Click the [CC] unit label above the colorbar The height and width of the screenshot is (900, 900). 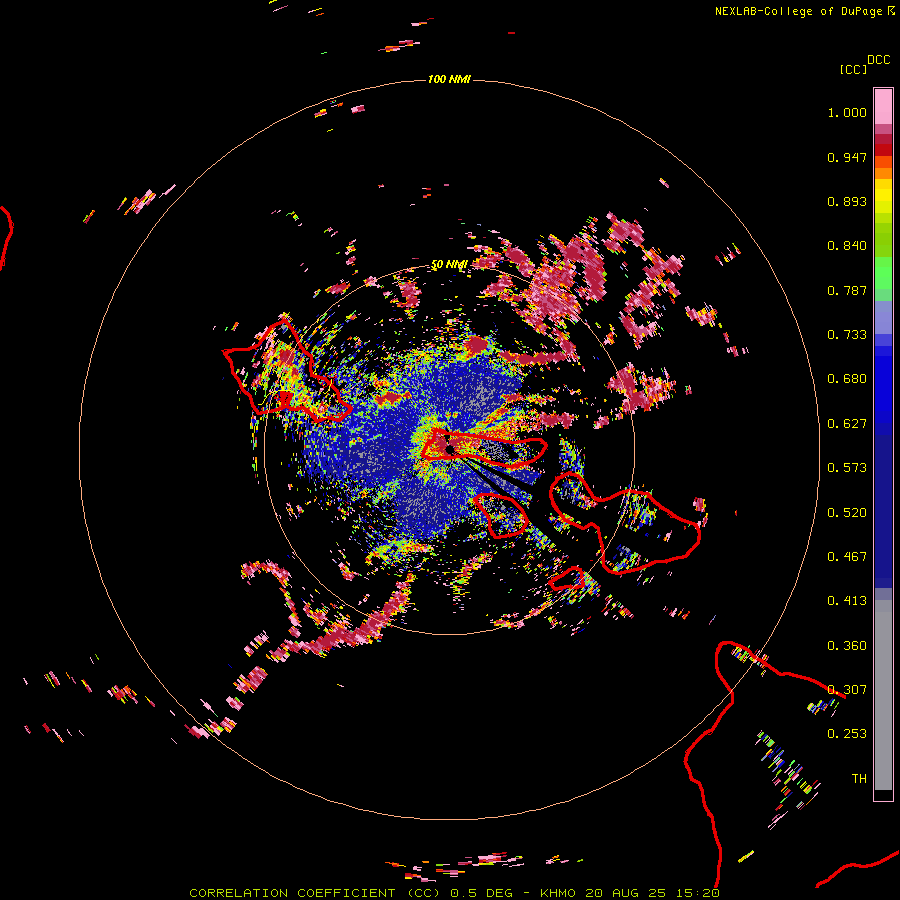click(x=853, y=69)
